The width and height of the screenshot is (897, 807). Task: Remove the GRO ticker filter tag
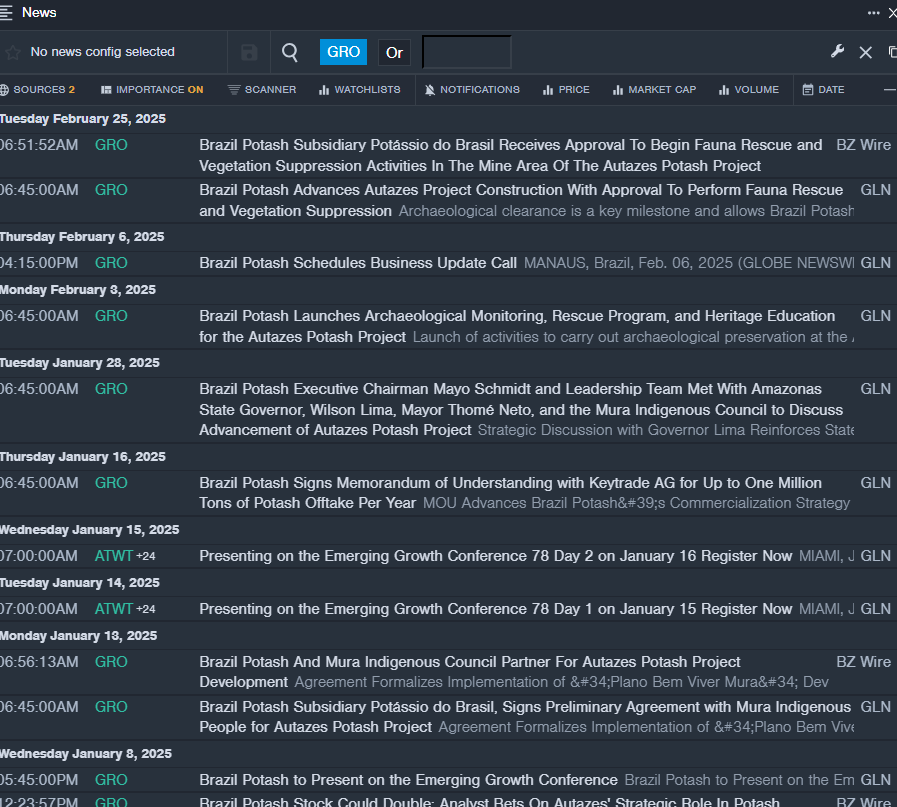[x=343, y=52]
